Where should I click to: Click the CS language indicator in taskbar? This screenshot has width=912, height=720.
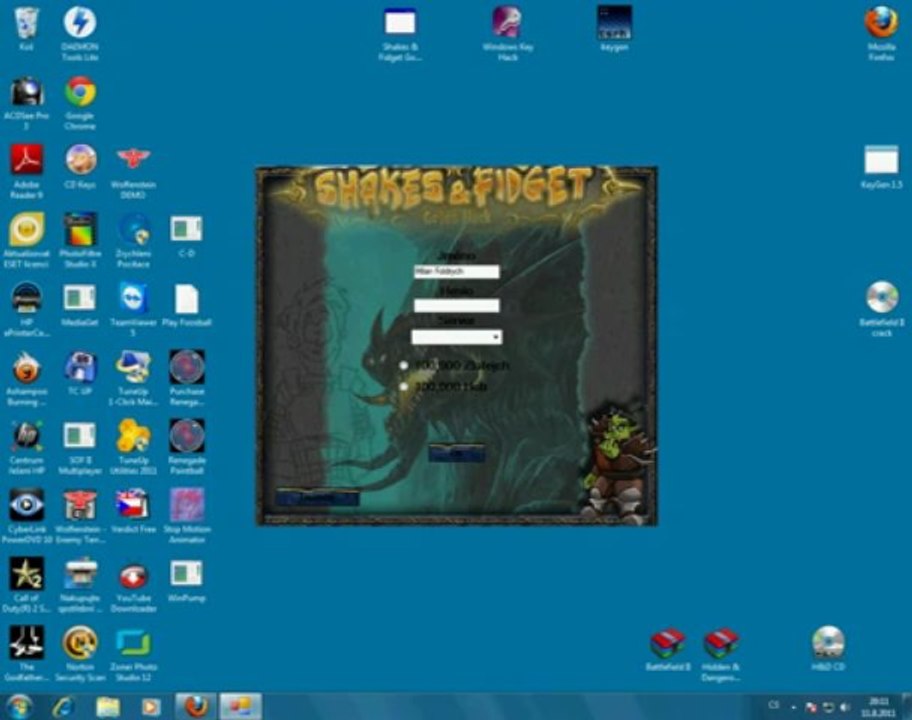pyautogui.click(x=774, y=705)
